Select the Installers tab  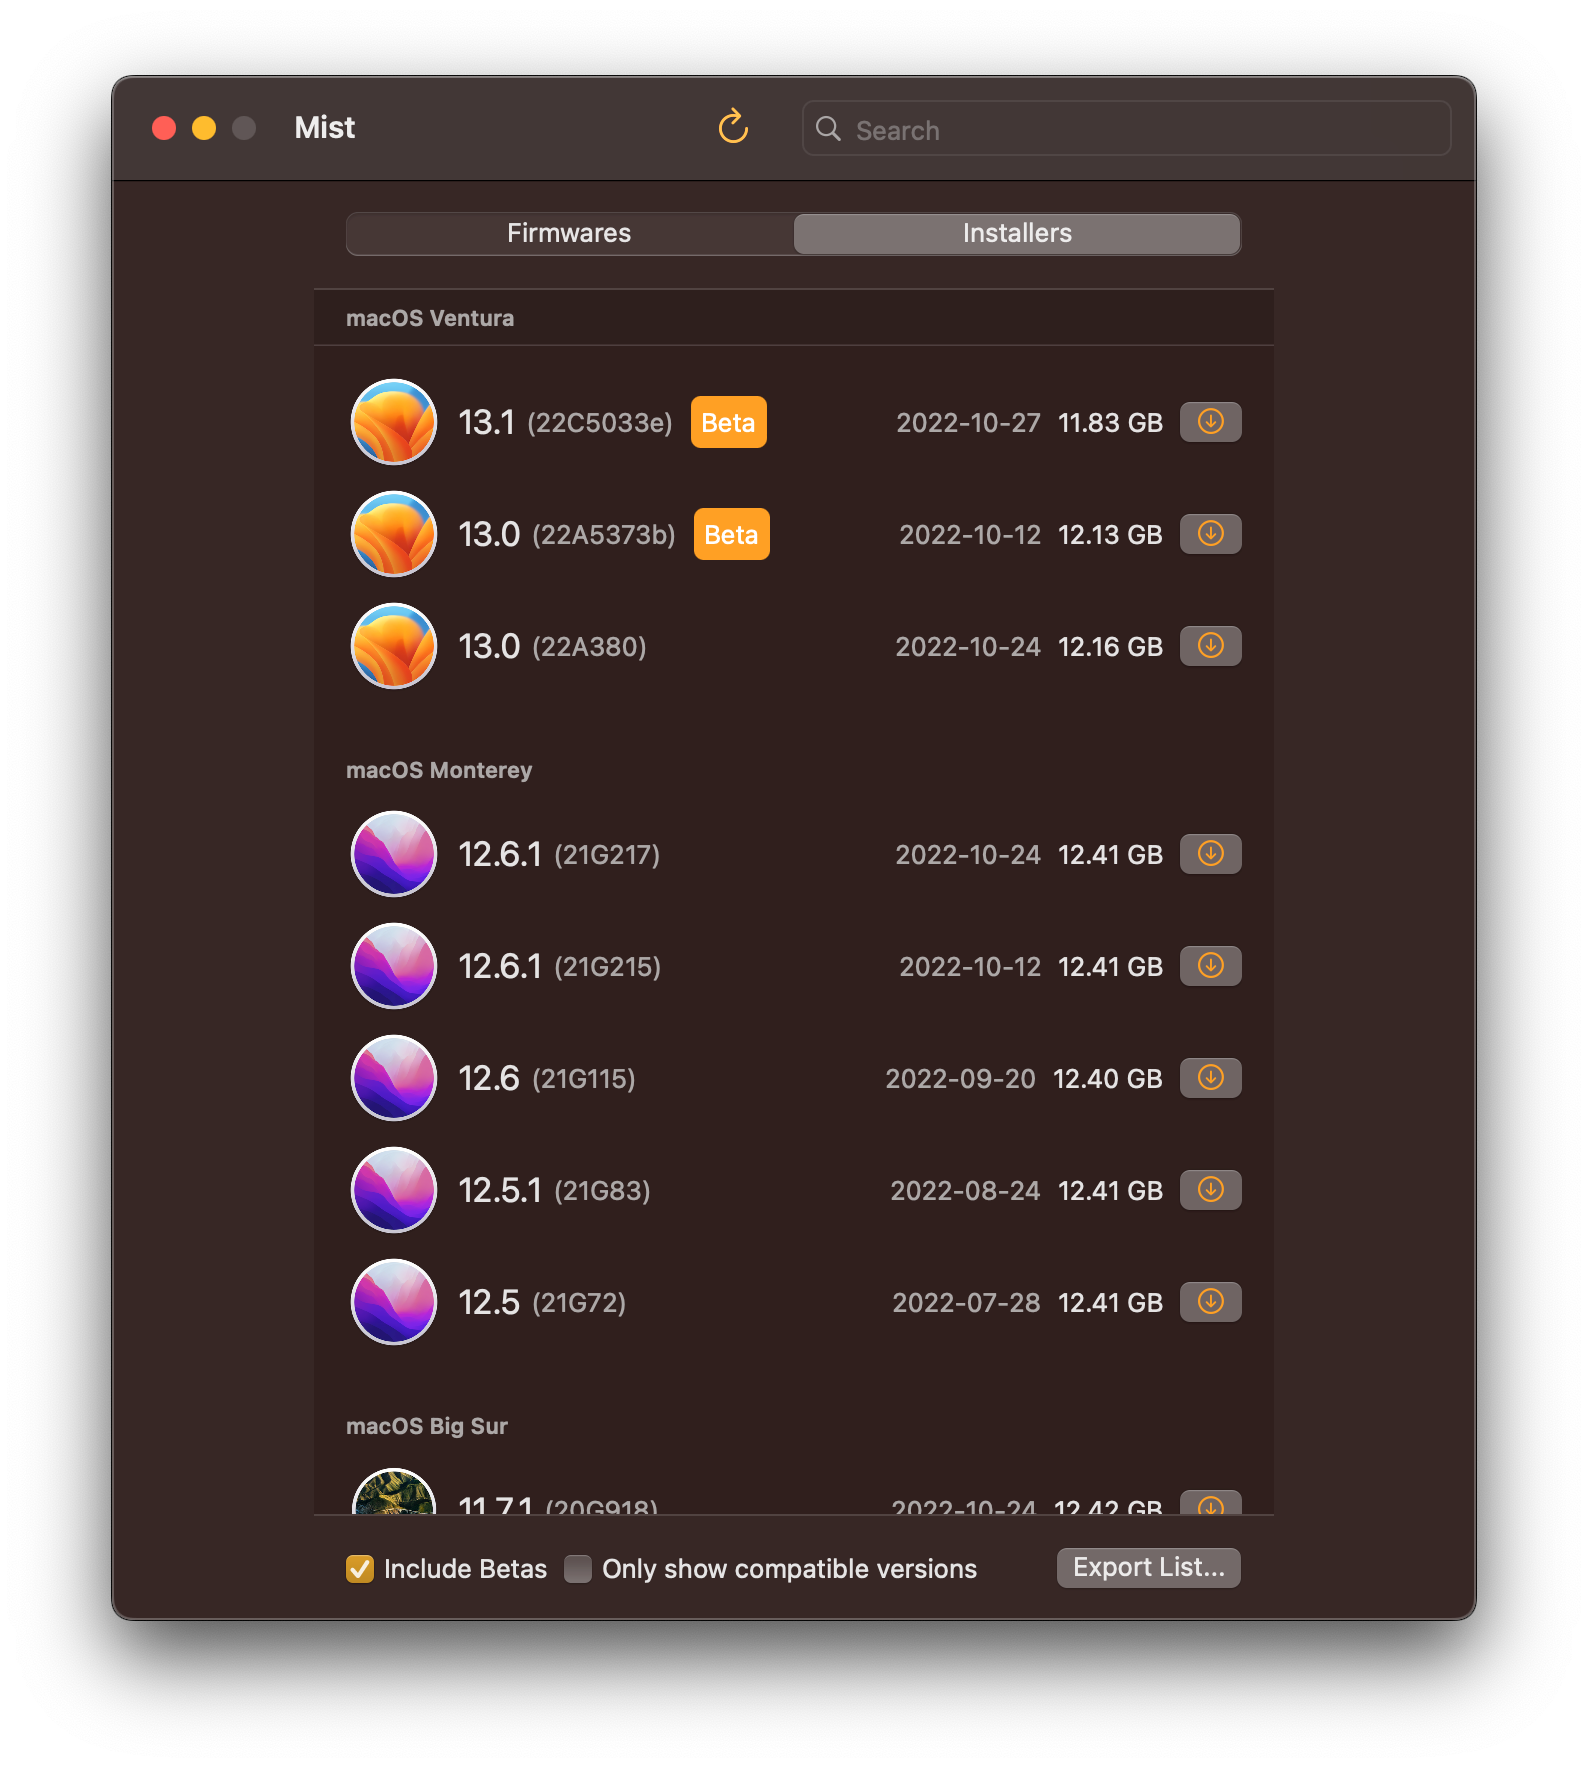click(x=1017, y=233)
